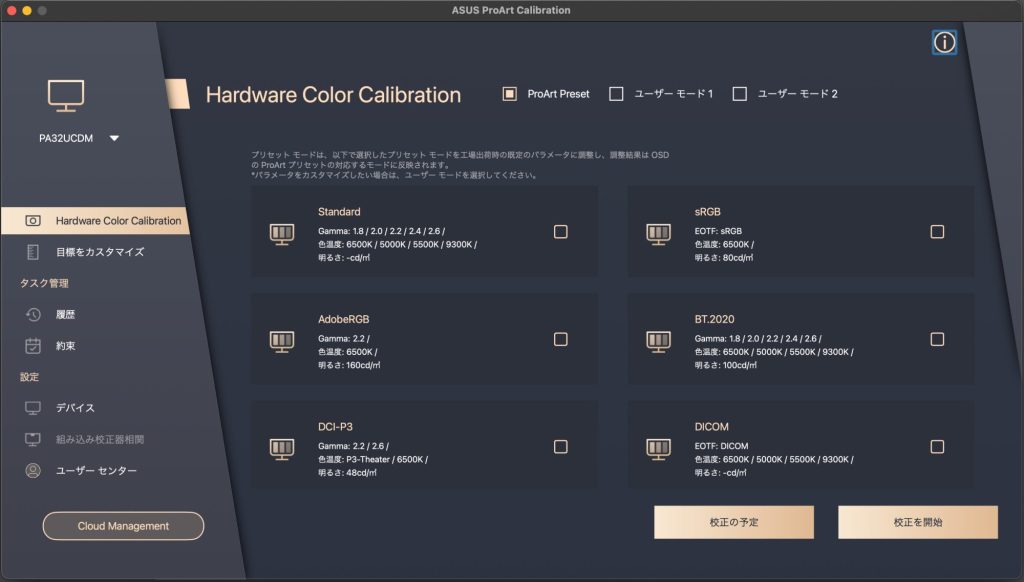Tick the DICOM preset checkbox
Viewport: 1024px width, 582px height.
point(937,447)
